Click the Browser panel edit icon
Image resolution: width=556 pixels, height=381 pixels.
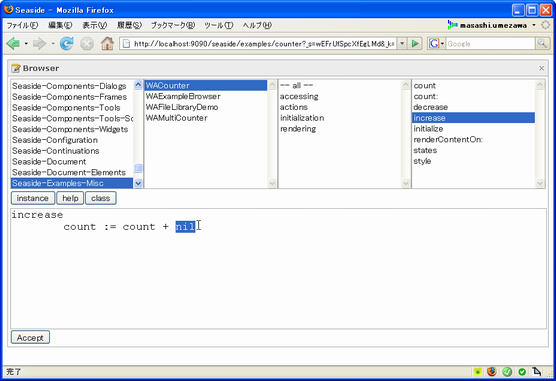pos(16,68)
